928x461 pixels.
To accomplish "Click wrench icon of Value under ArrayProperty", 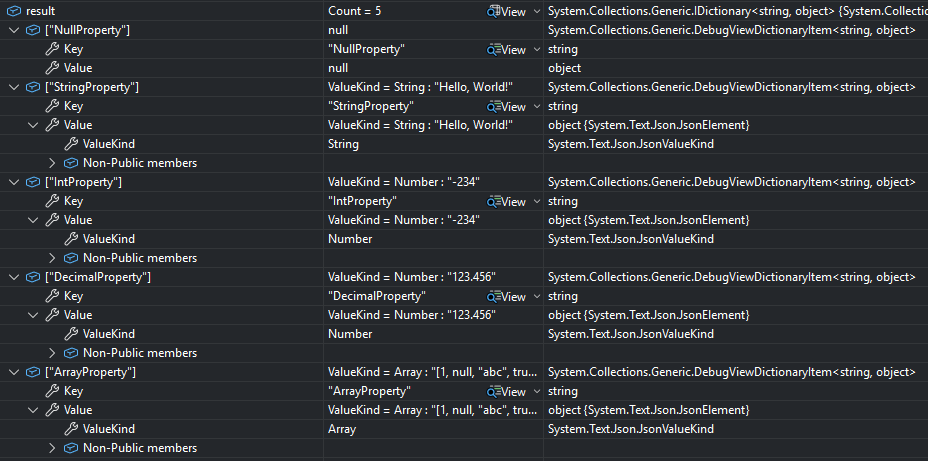I will click(x=53, y=410).
